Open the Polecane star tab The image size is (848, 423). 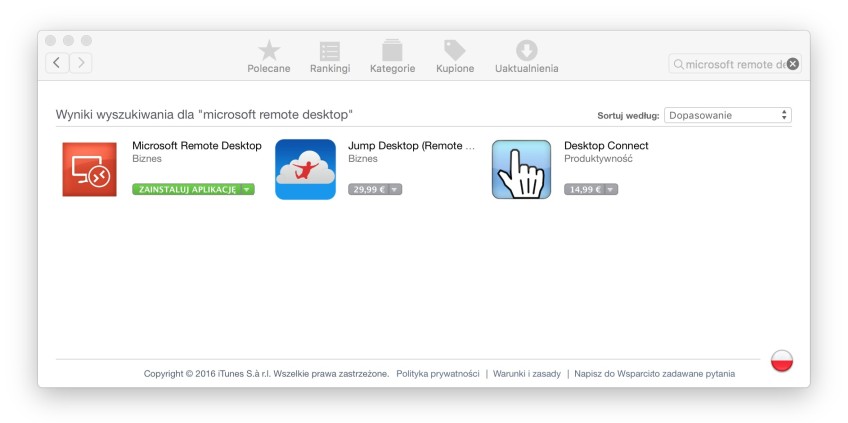[269, 57]
